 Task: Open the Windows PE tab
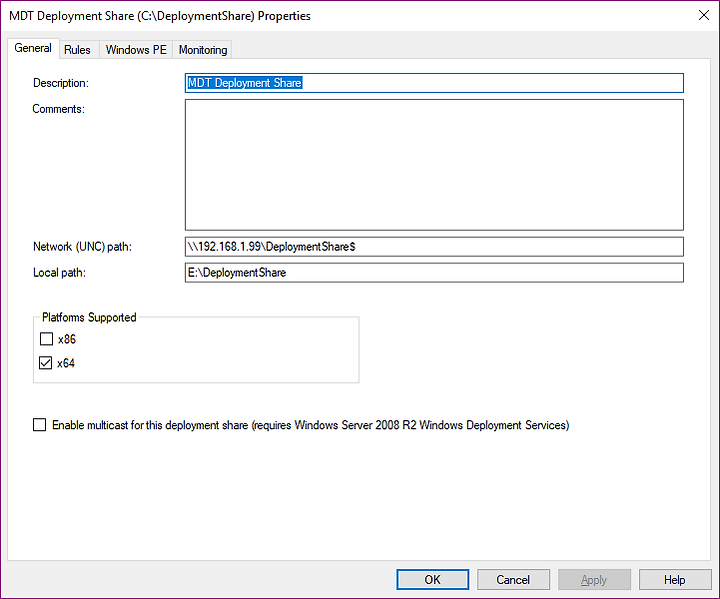point(136,50)
